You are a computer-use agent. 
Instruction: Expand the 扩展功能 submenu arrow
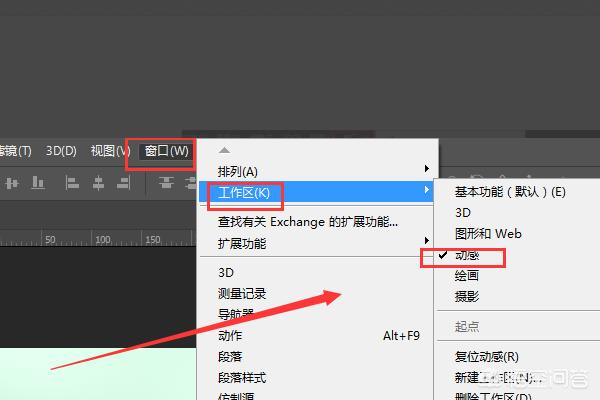click(427, 240)
